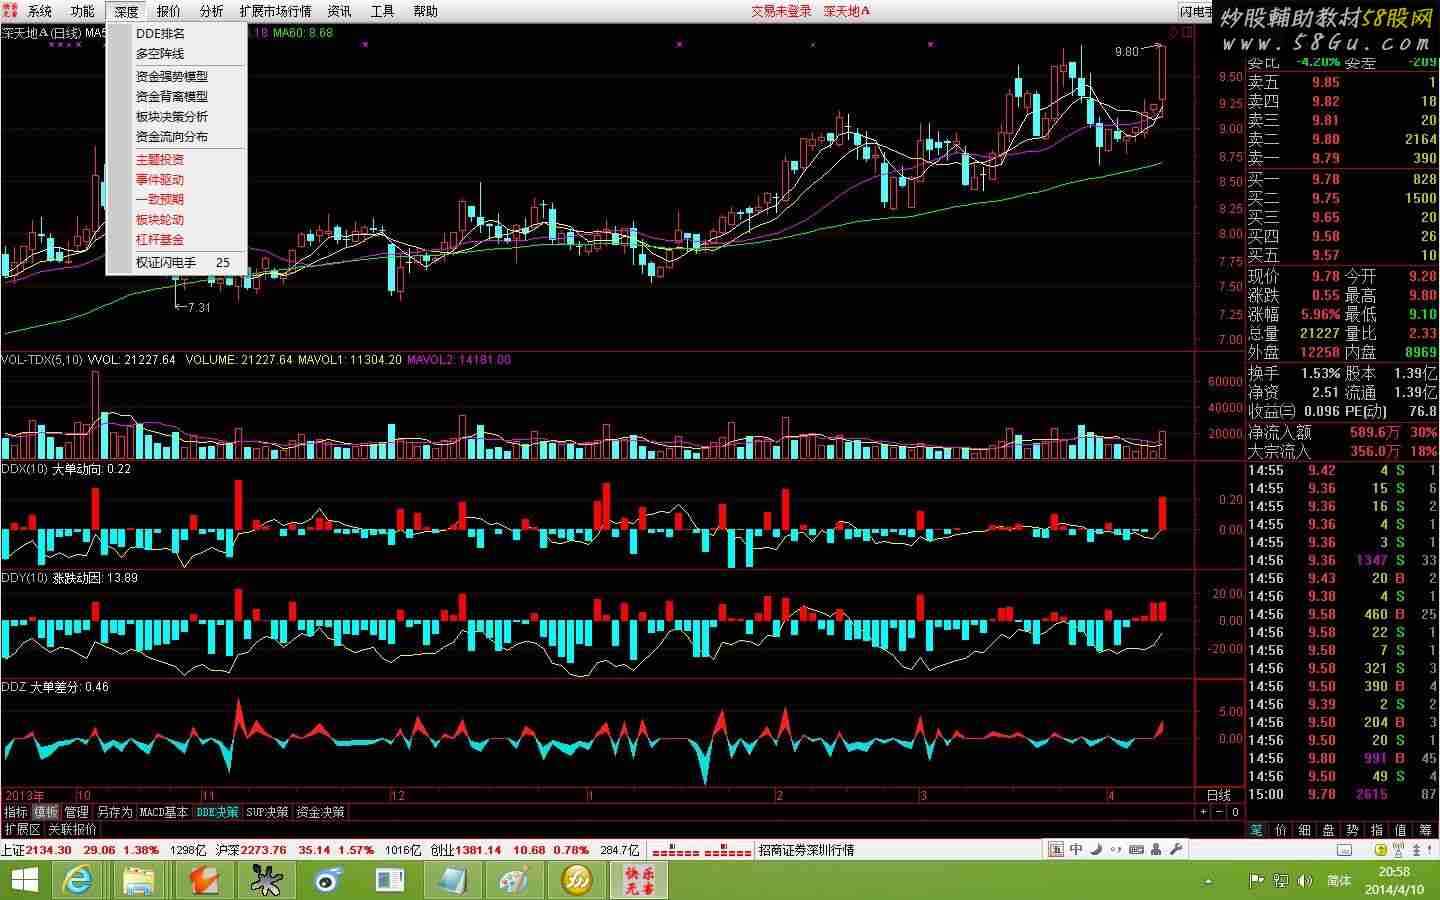This screenshot has width=1440, height=900.
Task: Open the 分析 menu
Action: 212,11
